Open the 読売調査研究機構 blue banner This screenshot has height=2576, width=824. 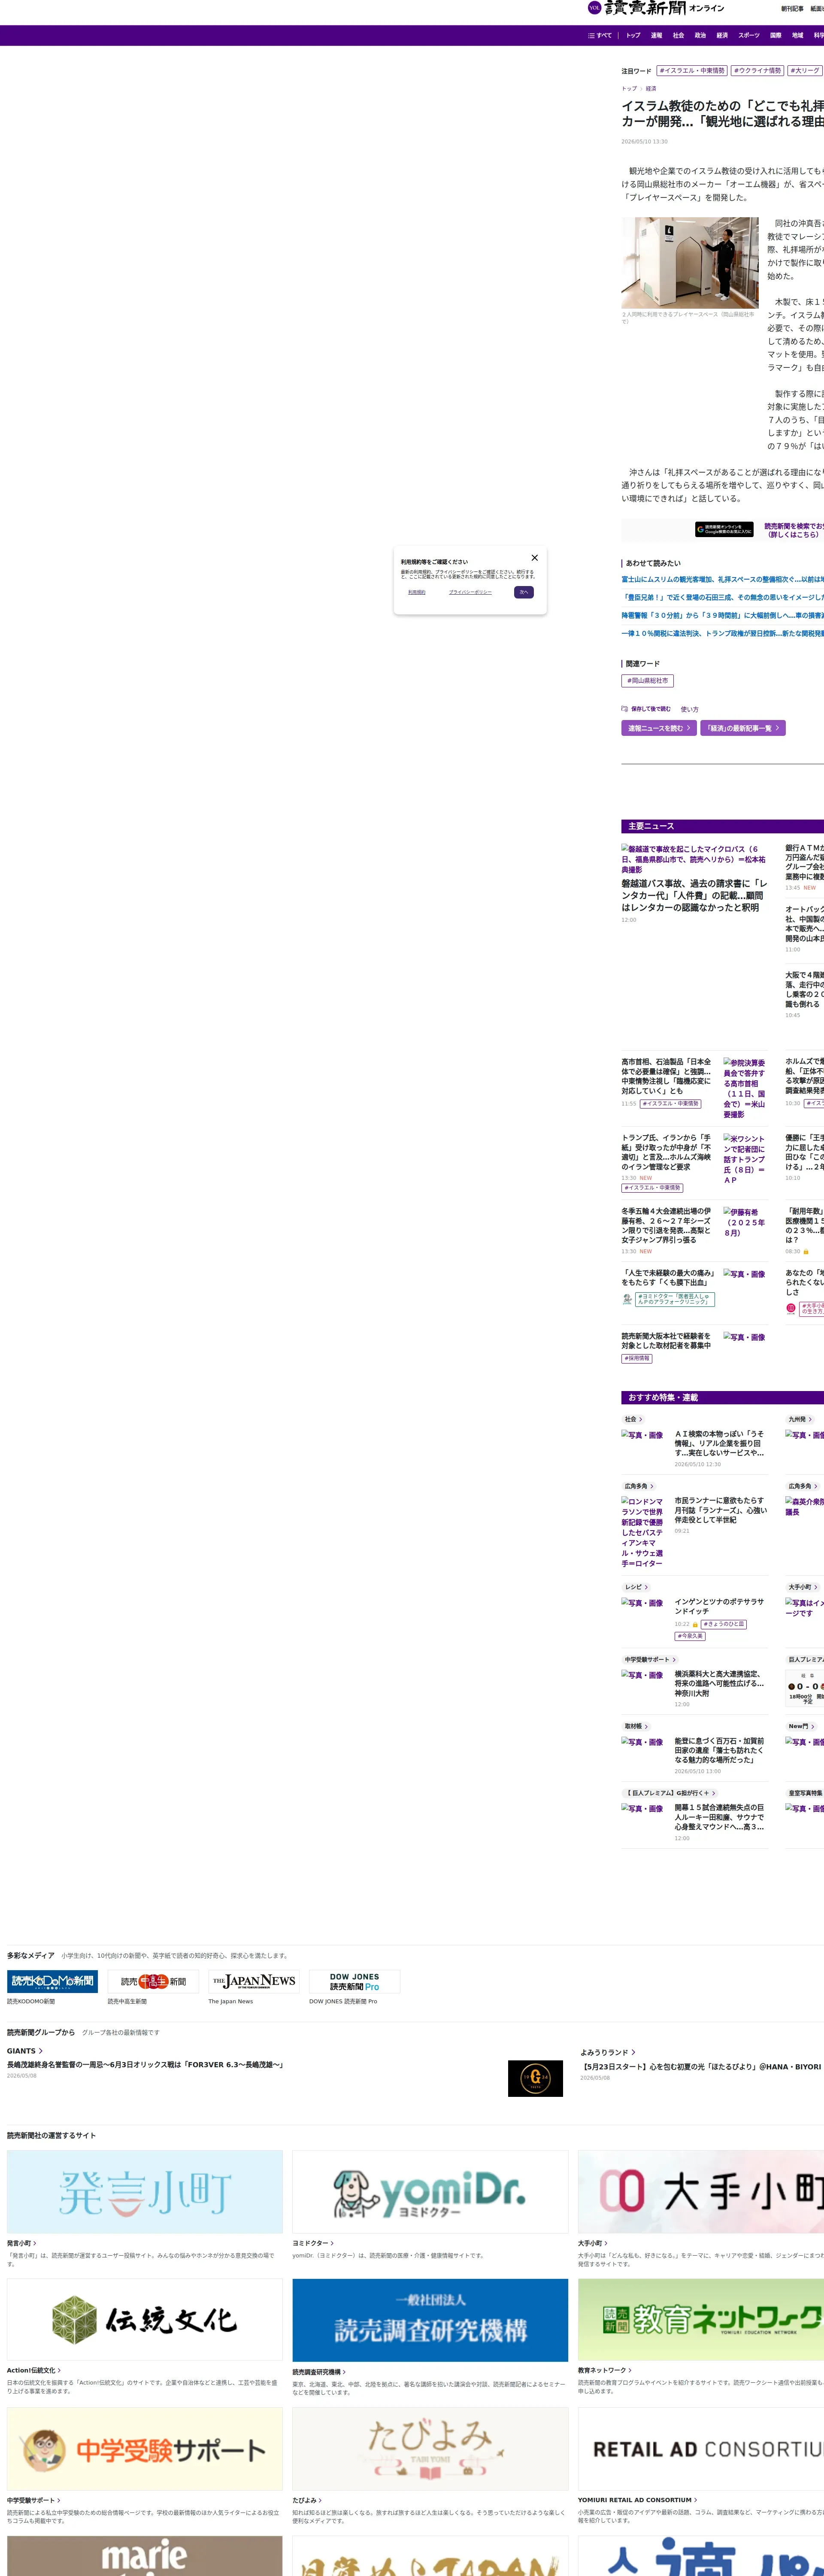(x=430, y=2320)
